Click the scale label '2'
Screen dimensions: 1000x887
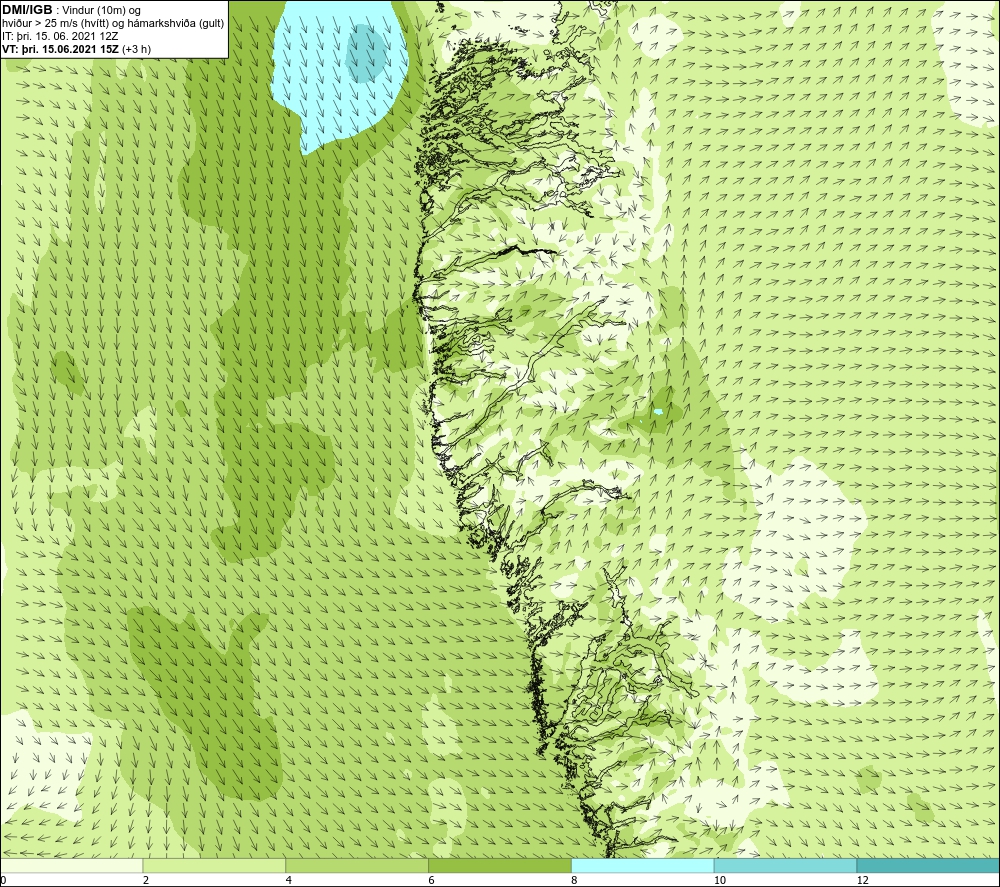click(146, 880)
